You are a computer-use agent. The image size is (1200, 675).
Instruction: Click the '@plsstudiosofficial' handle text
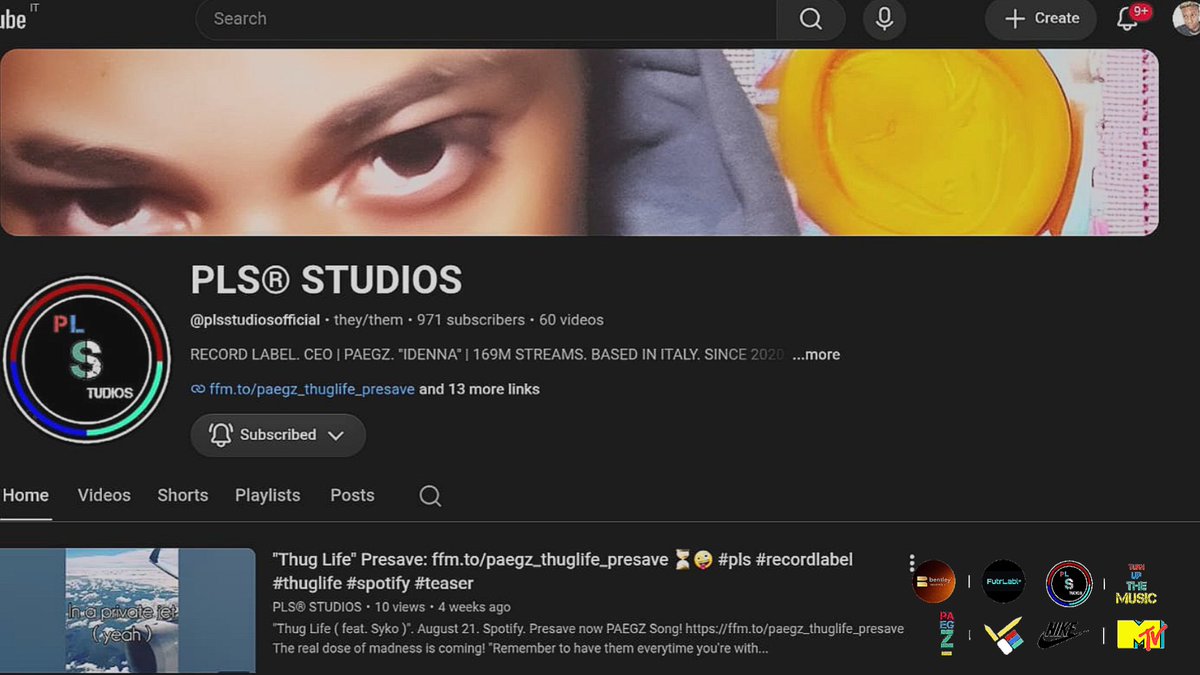255,320
